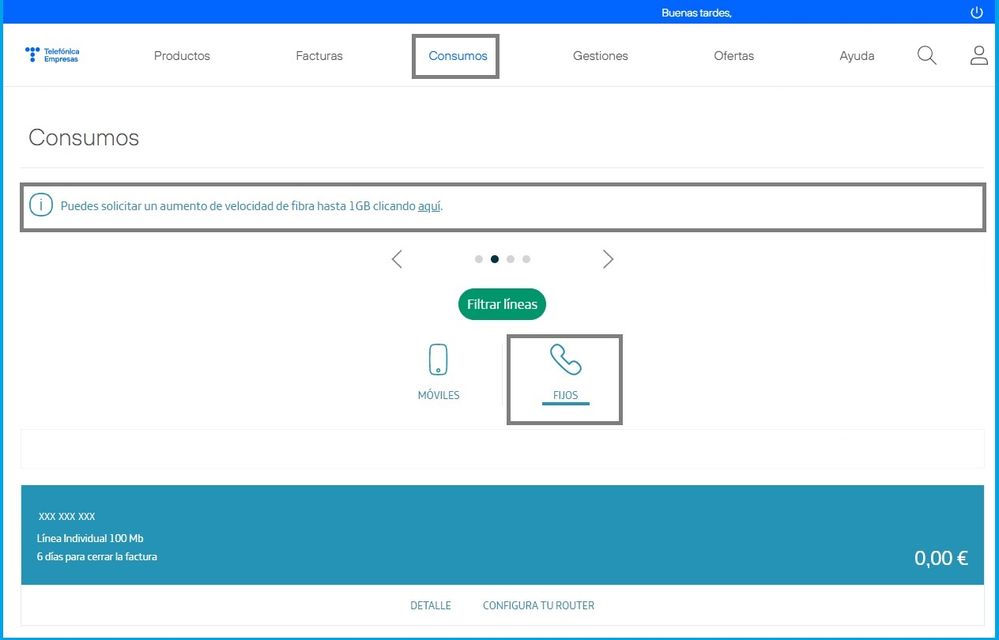Go to previous banner with left arrow
Viewport: 999px width, 640px height.
397,259
